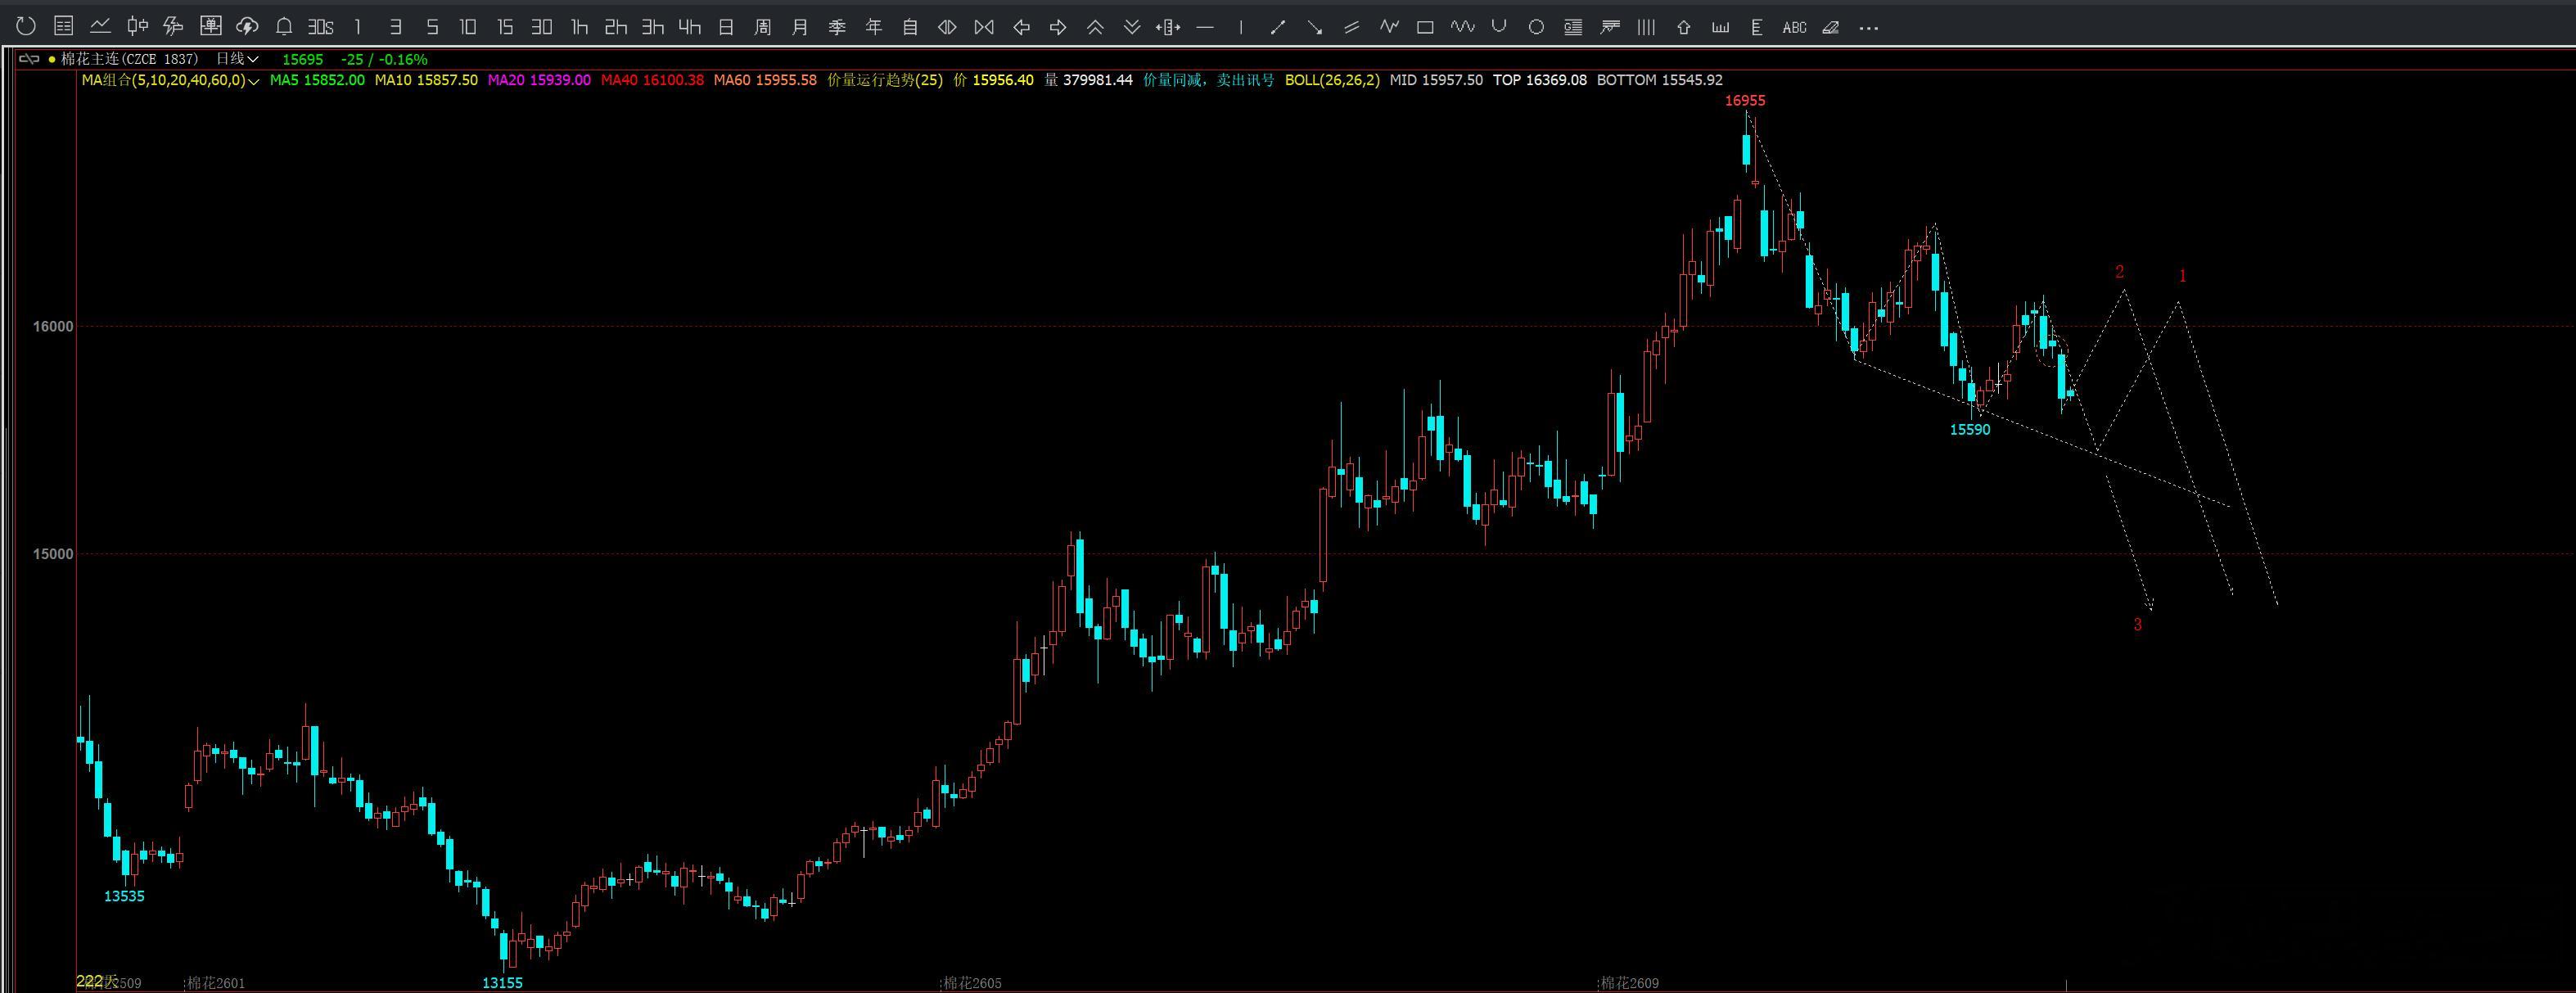This screenshot has width=2576, height=993.
Task: Click the 16955 high price label
Action: click(1745, 100)
